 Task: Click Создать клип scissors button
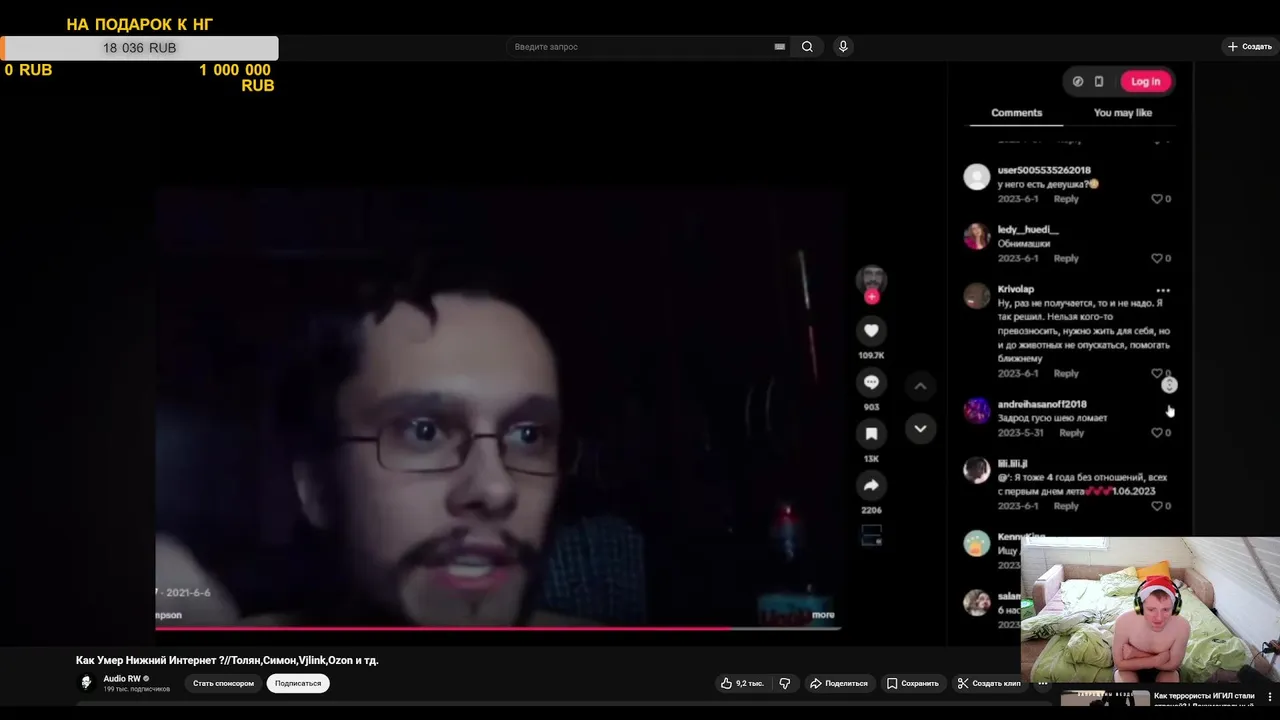click(989, 683)
